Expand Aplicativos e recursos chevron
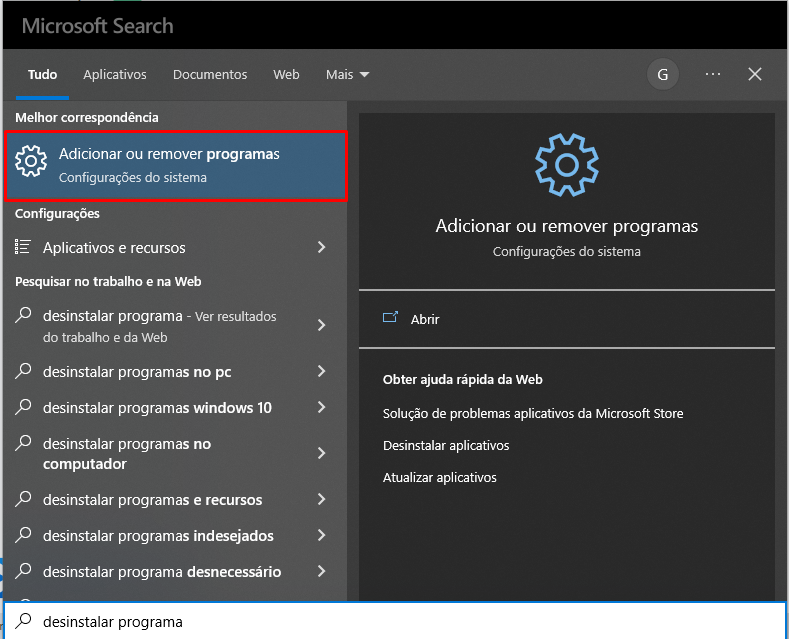 (x=322, y=247)
